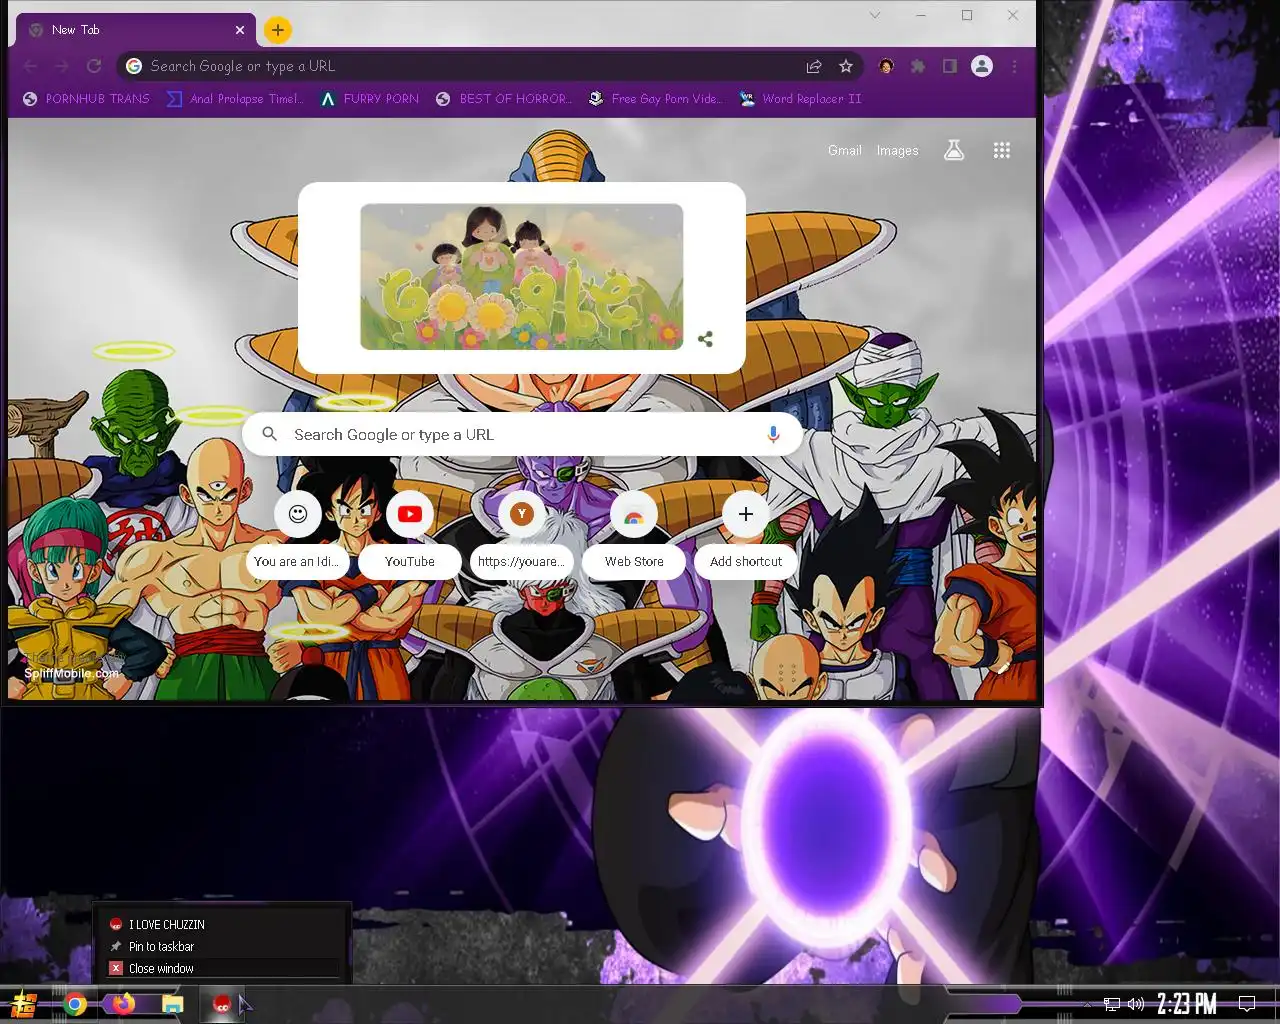Open a new tab with the yellow plus button
1280x1024 pixels.
[278, 30]
